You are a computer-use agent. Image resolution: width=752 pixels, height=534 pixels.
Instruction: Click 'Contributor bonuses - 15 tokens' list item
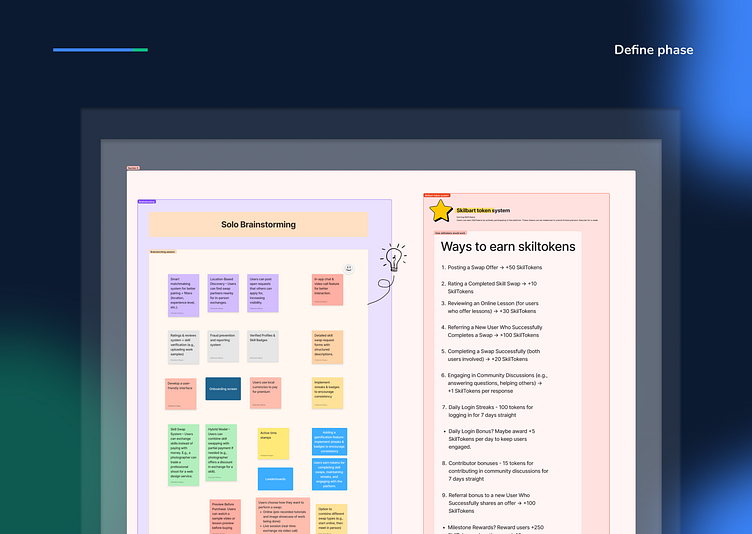[x=495, y=471]
